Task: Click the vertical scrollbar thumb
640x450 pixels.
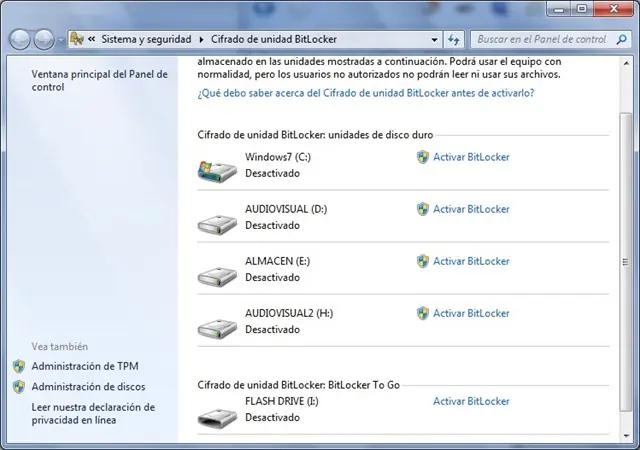Action: click(625, 261)
